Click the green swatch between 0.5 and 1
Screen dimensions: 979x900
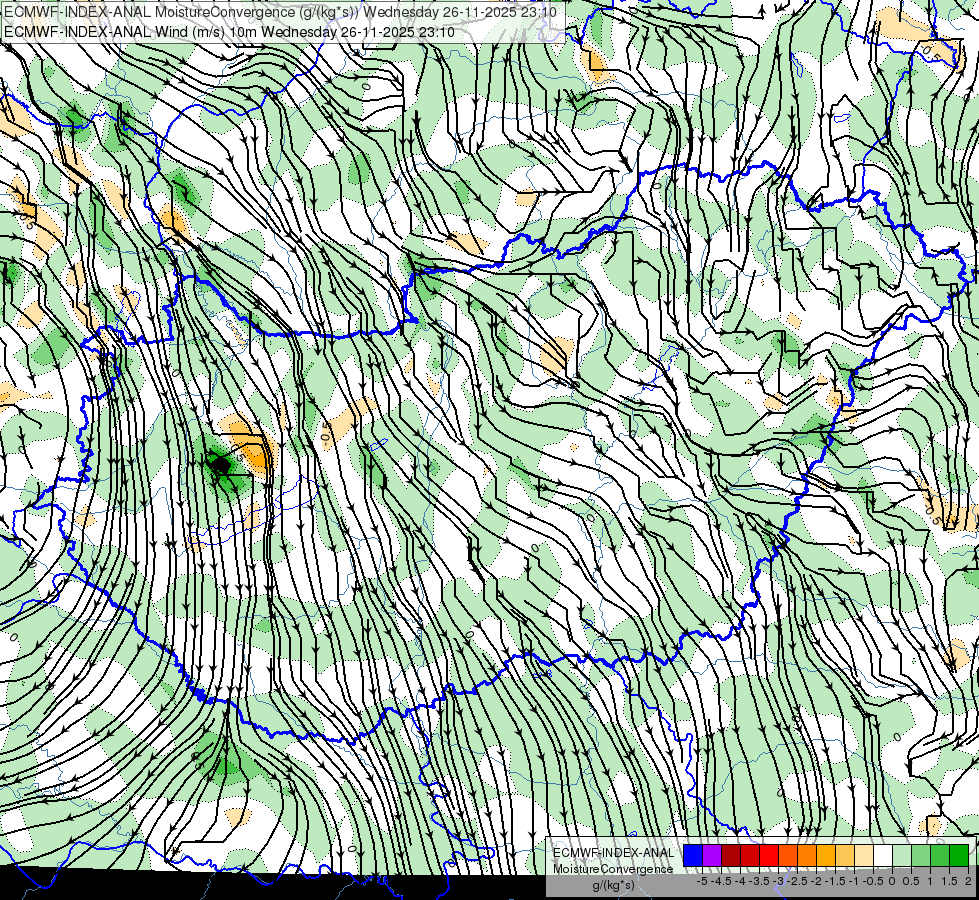pos(921,856)
